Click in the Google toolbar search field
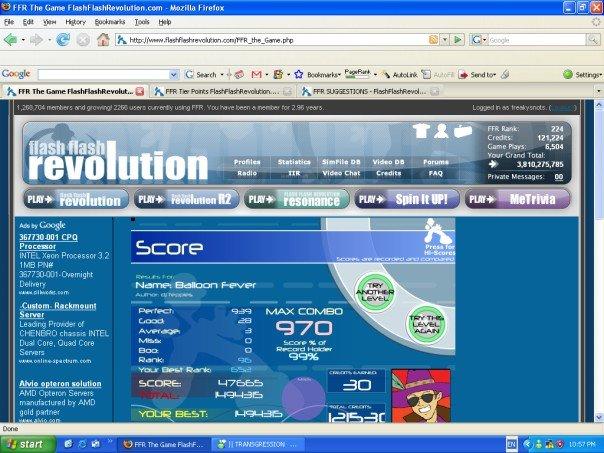 [104, 75]
